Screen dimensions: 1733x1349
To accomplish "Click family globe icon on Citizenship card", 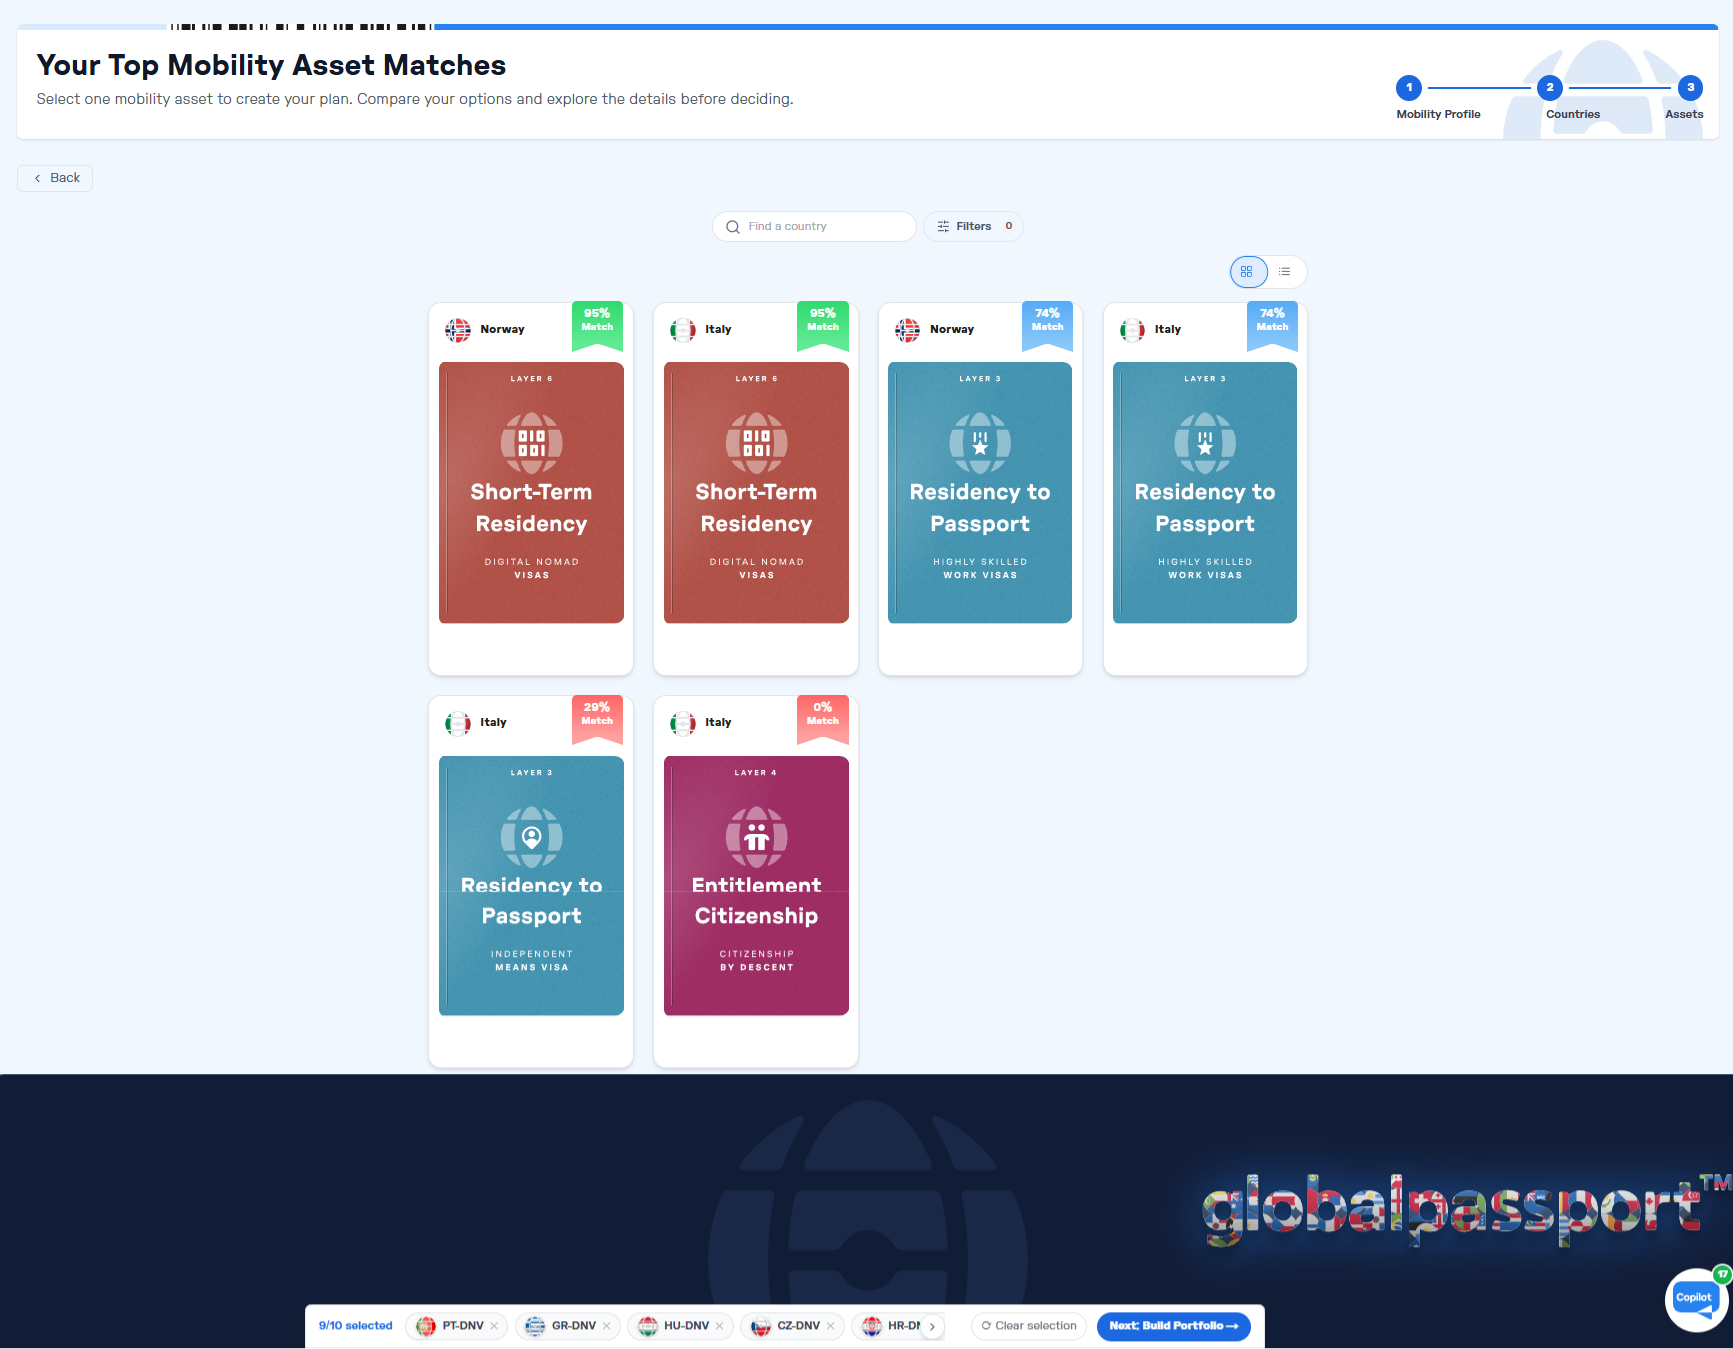I will (756, 837).
